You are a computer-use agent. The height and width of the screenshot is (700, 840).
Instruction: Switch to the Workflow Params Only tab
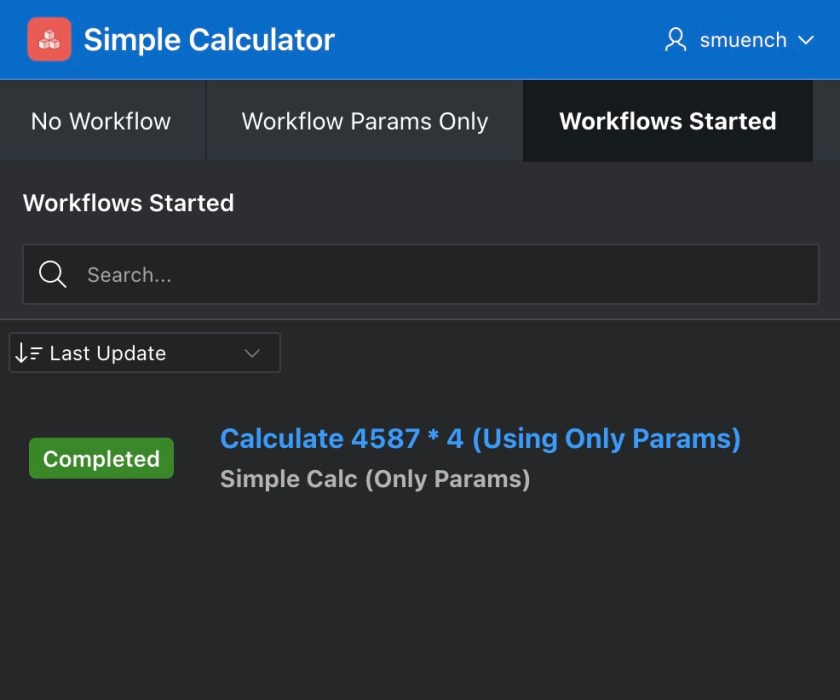(364, 120)
